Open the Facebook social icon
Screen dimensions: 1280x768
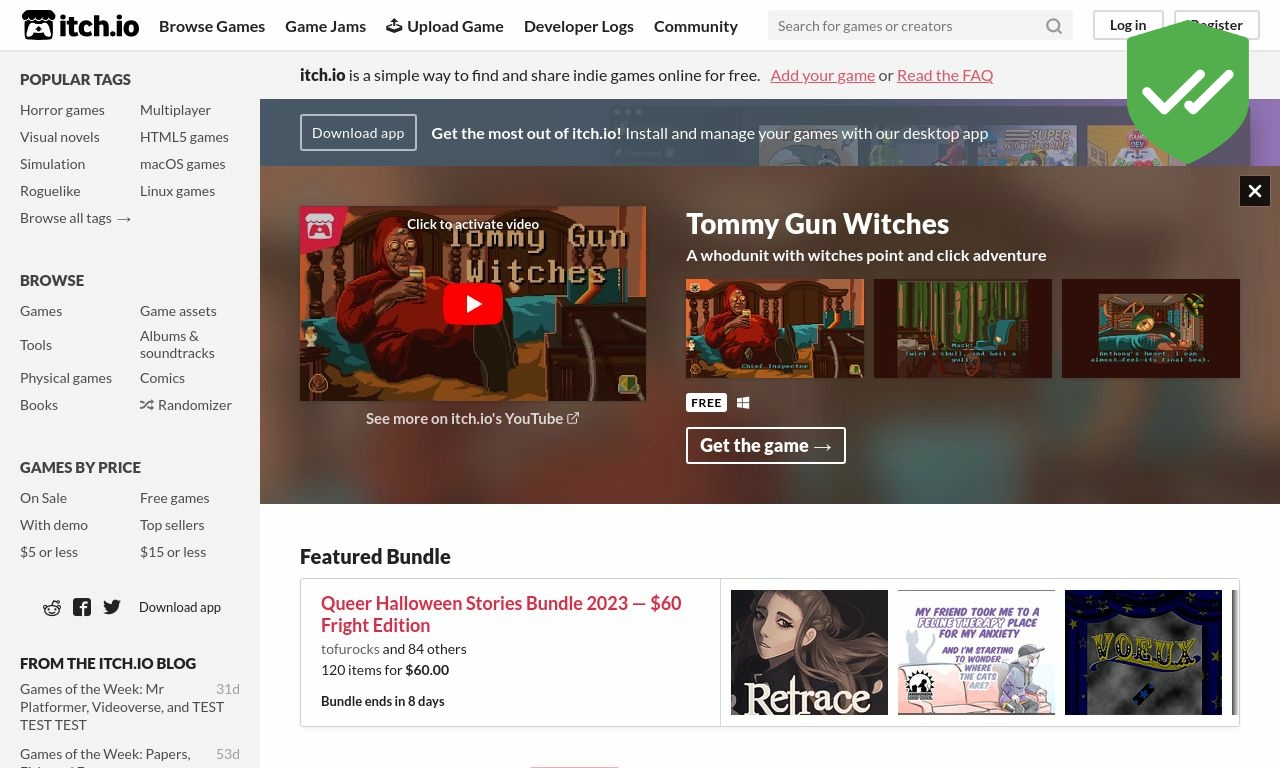pos(82,607)
